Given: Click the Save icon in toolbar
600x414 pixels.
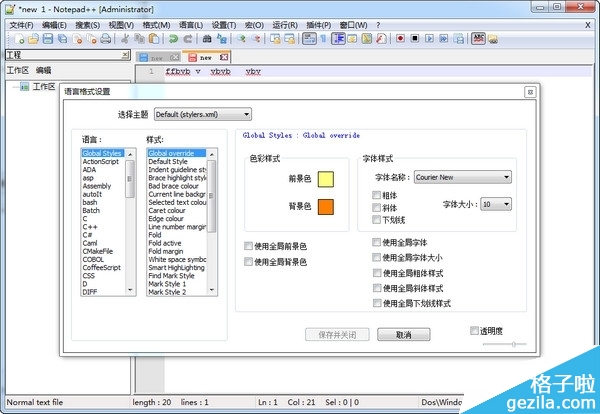Looking at the screenshot, I should pyautogui.click(x=47, y=39).
